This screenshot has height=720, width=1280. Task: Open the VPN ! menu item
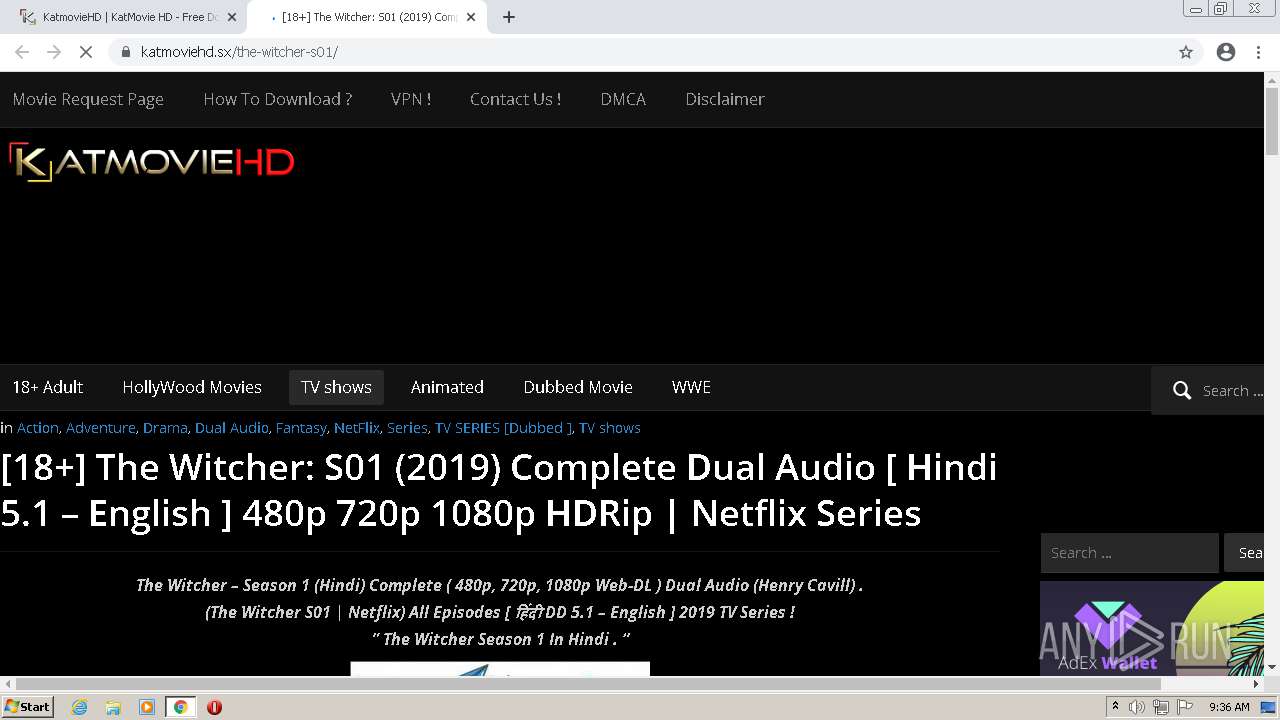click(411, 99)
